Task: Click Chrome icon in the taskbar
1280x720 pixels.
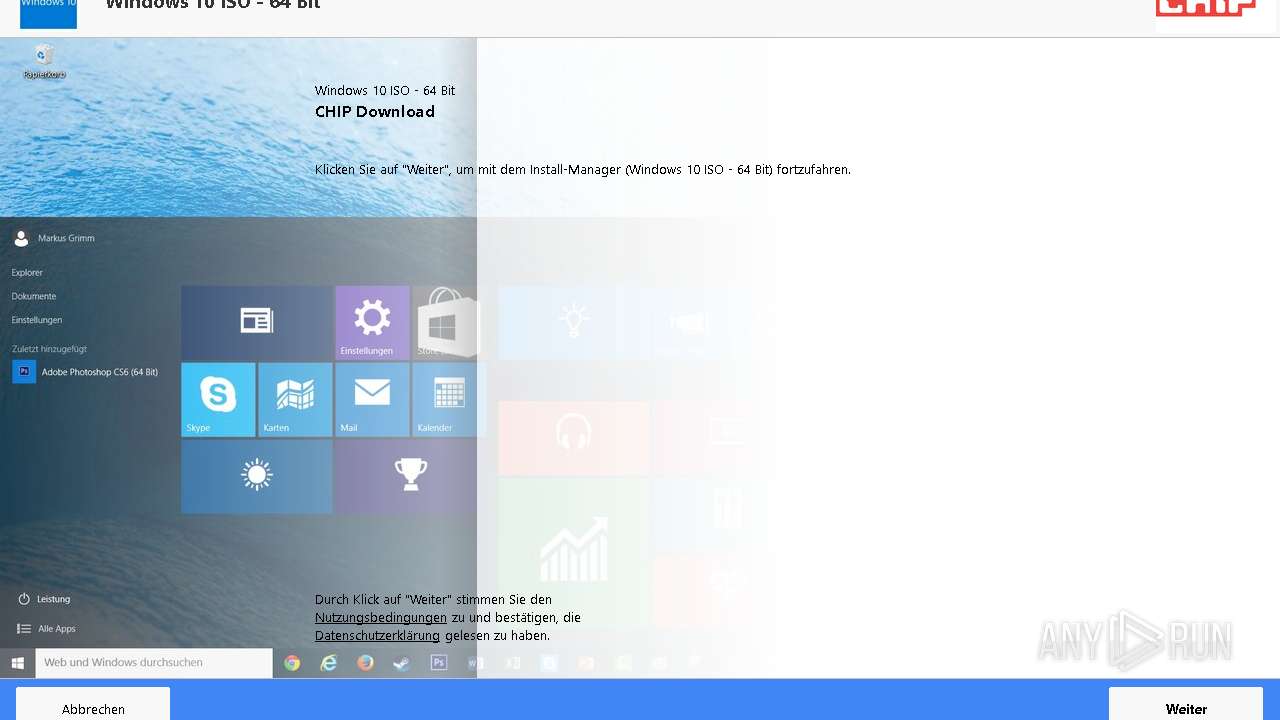Action: (x=292, y=663)
